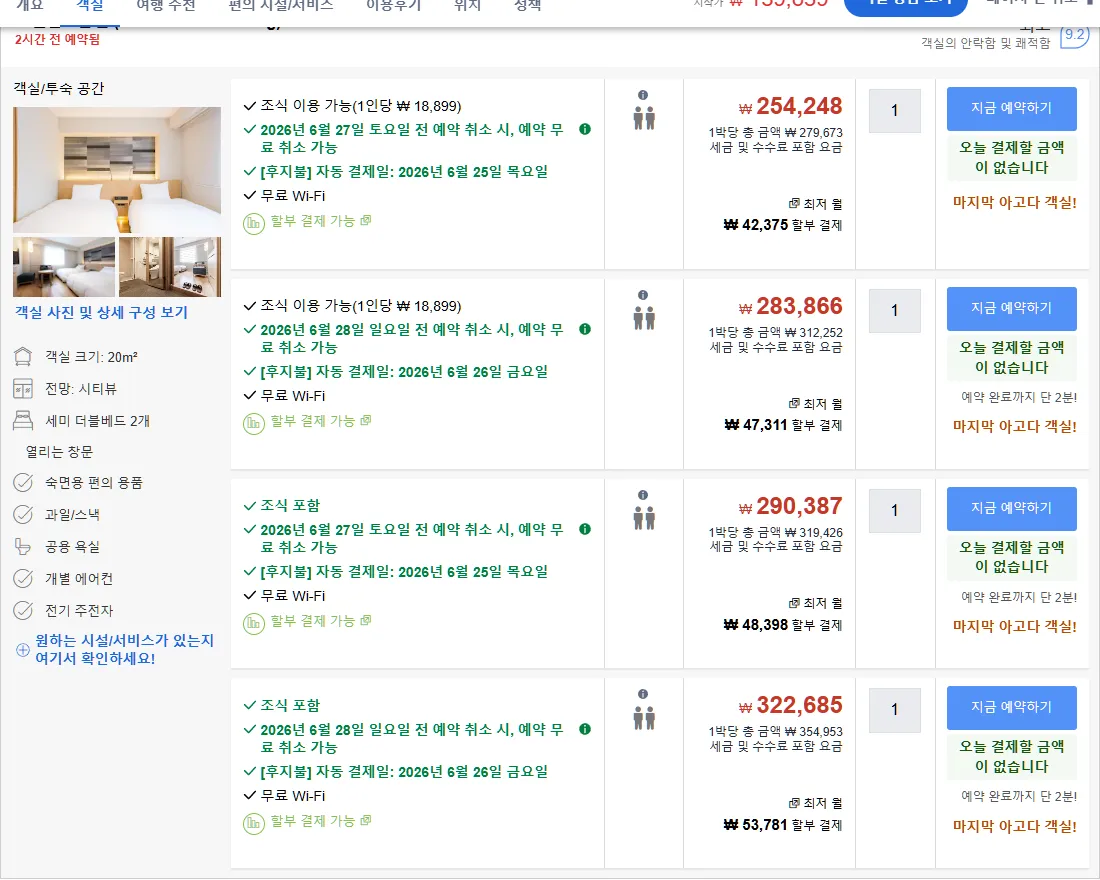
Task: Click the 객실 크기: 20m² text
Action: (x=91, y=357)
